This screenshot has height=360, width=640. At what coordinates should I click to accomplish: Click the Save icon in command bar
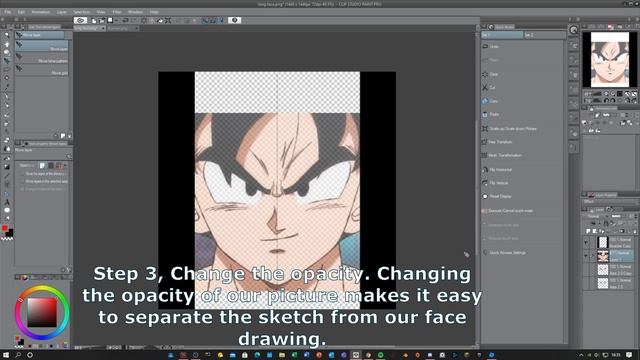pyautogui.click(x=110, y=20)
